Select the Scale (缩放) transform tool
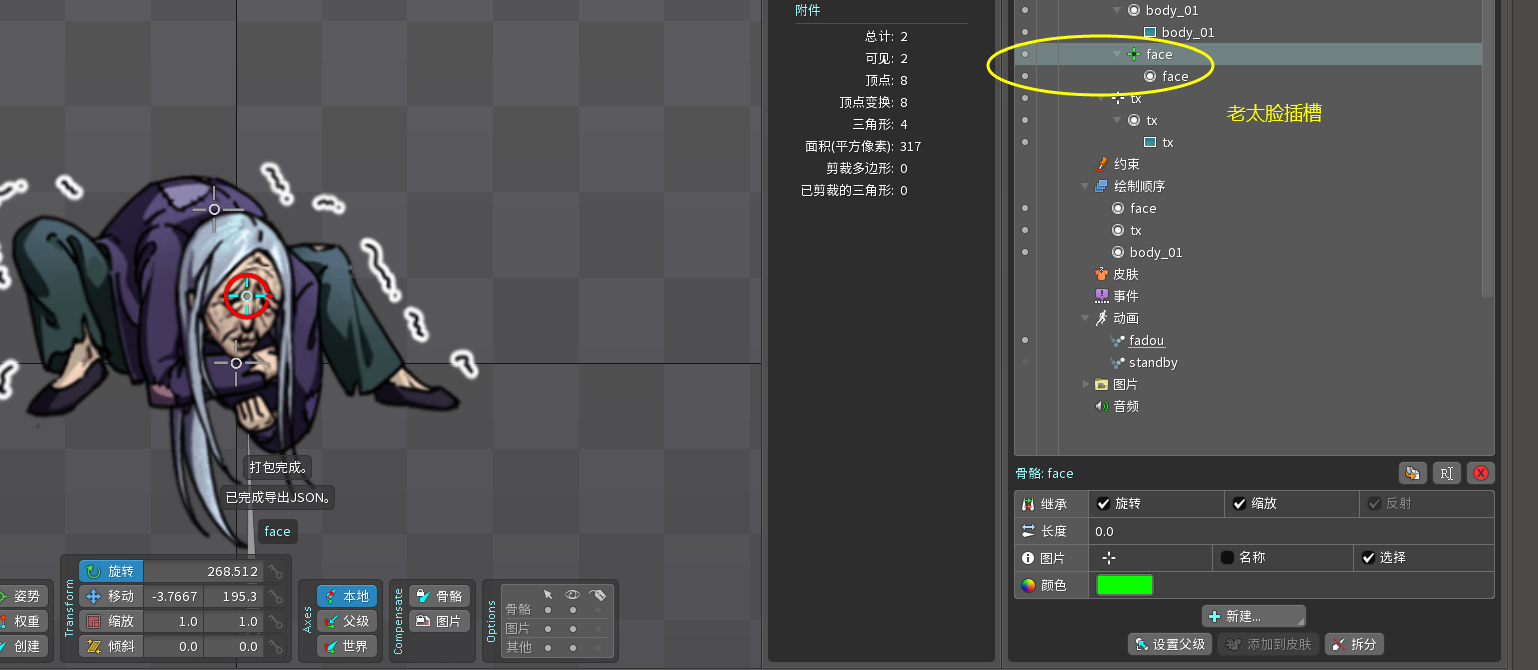This screenshot has height=670, width=1538. coord(111,621)
